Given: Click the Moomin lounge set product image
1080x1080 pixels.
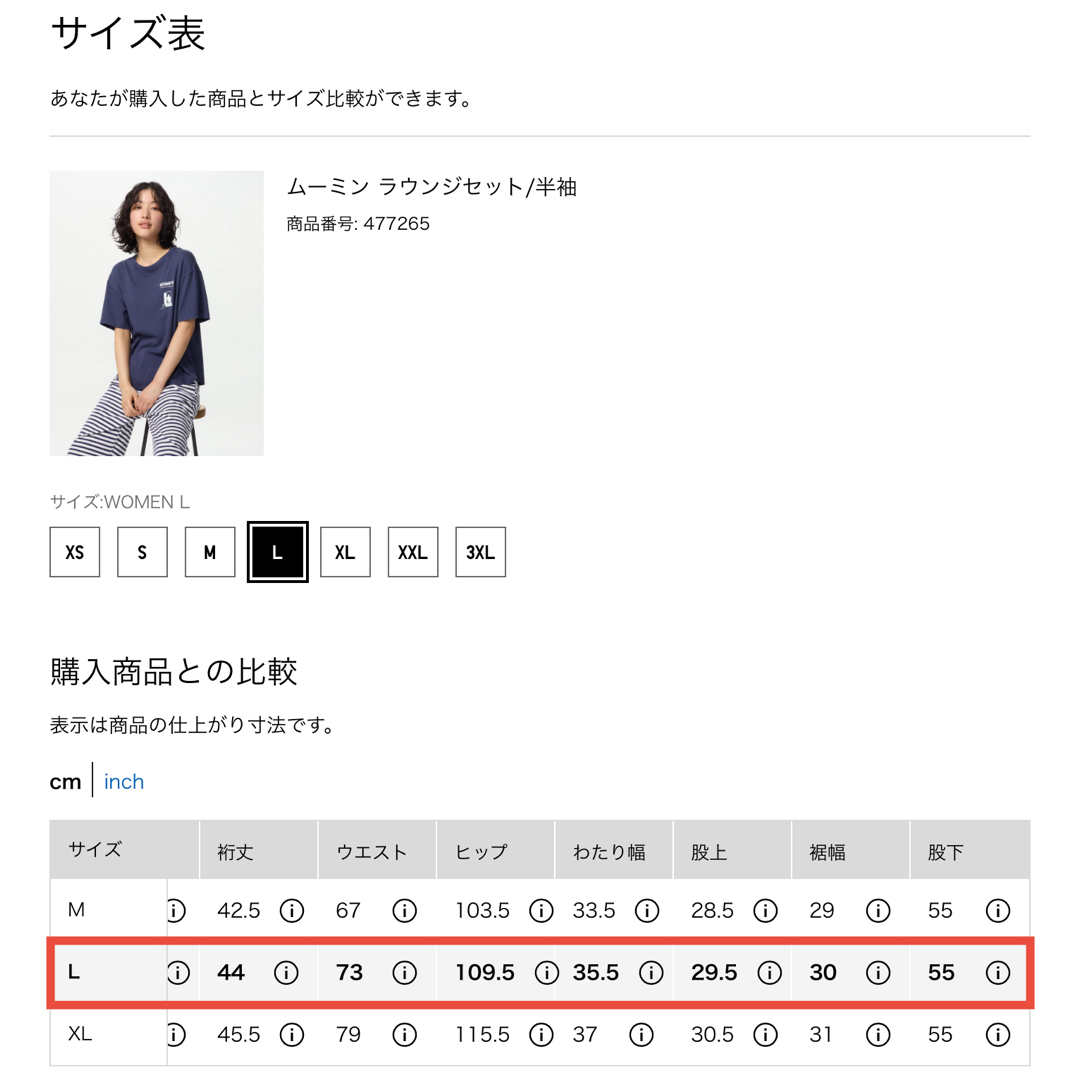Looking at the screenshot, I should (156, 313).
